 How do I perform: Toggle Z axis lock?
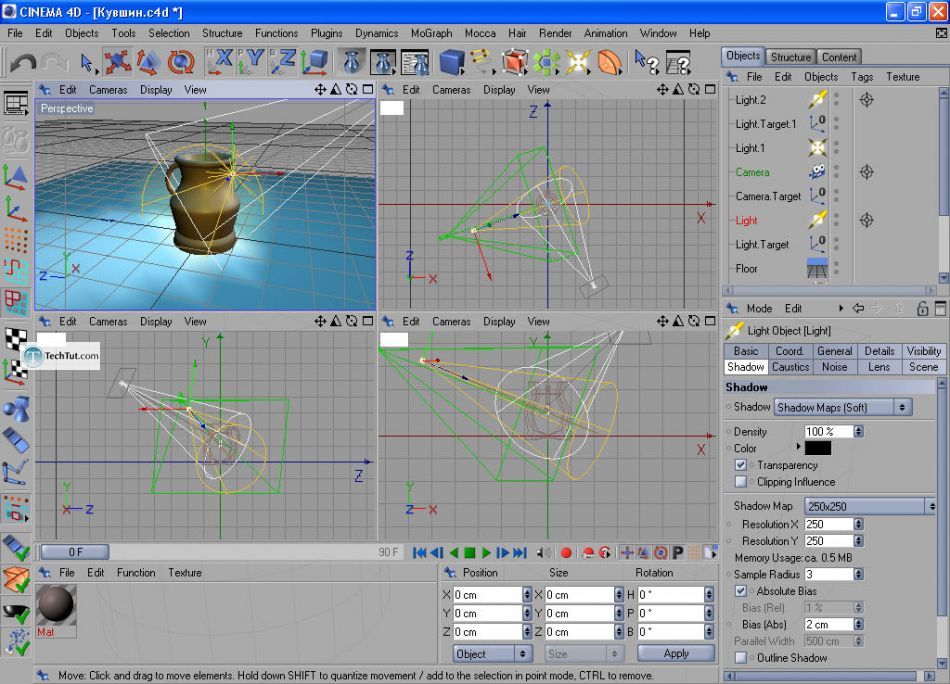[283, 62]
